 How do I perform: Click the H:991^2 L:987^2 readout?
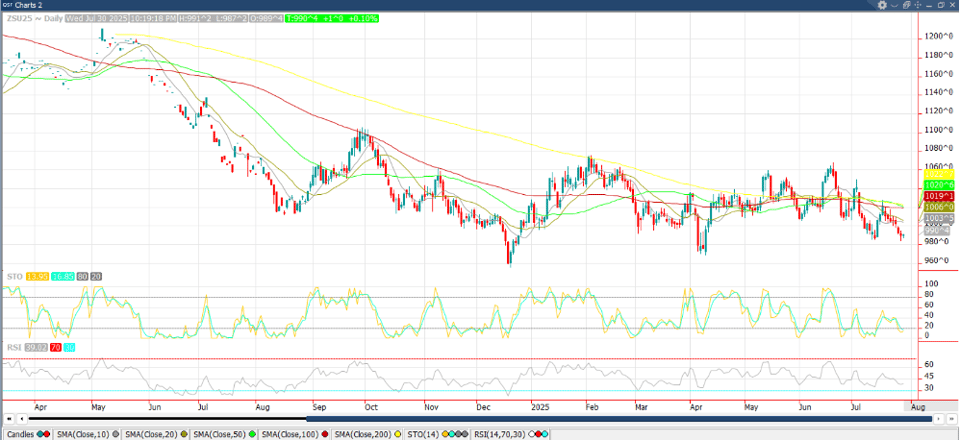tap(212, 18)
